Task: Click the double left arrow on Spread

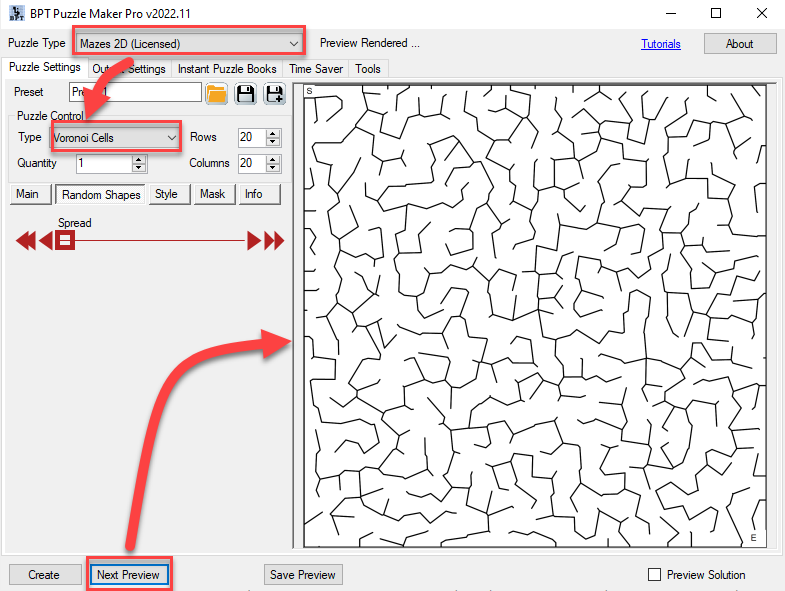Action: click(26, 240)
